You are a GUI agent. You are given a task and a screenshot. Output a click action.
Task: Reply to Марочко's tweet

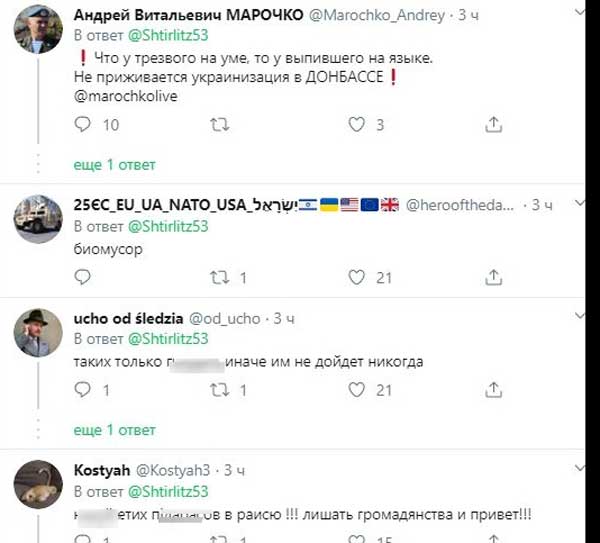click(84, 125)
